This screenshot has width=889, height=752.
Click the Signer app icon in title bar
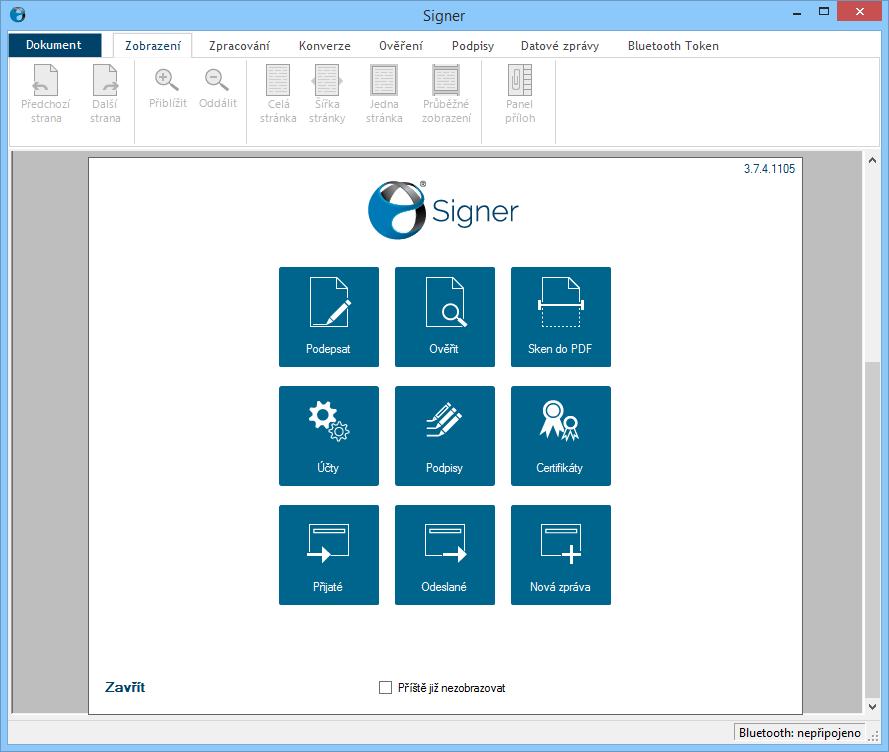(x=18, y=14)
